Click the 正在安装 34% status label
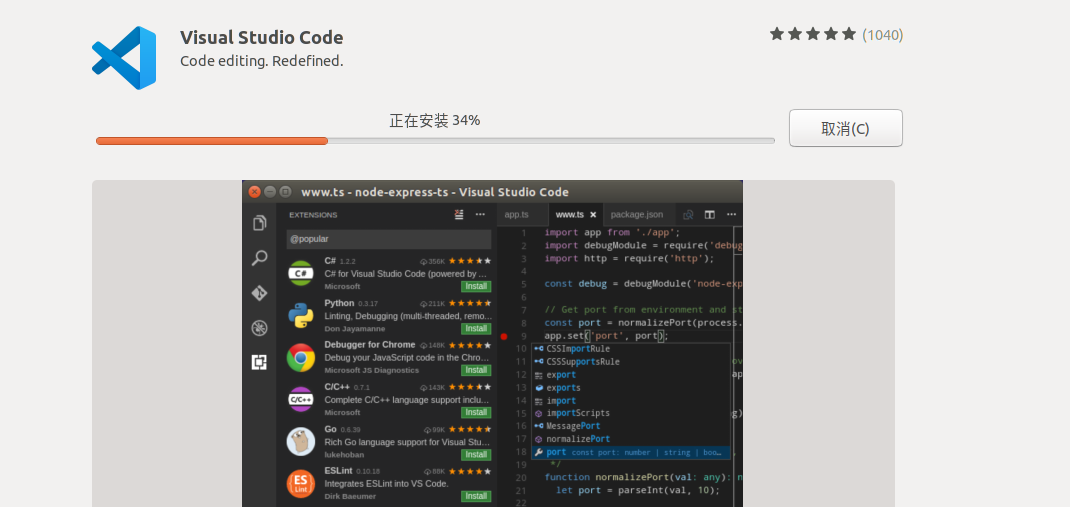1070x507 pixels. tap(435, 121)
